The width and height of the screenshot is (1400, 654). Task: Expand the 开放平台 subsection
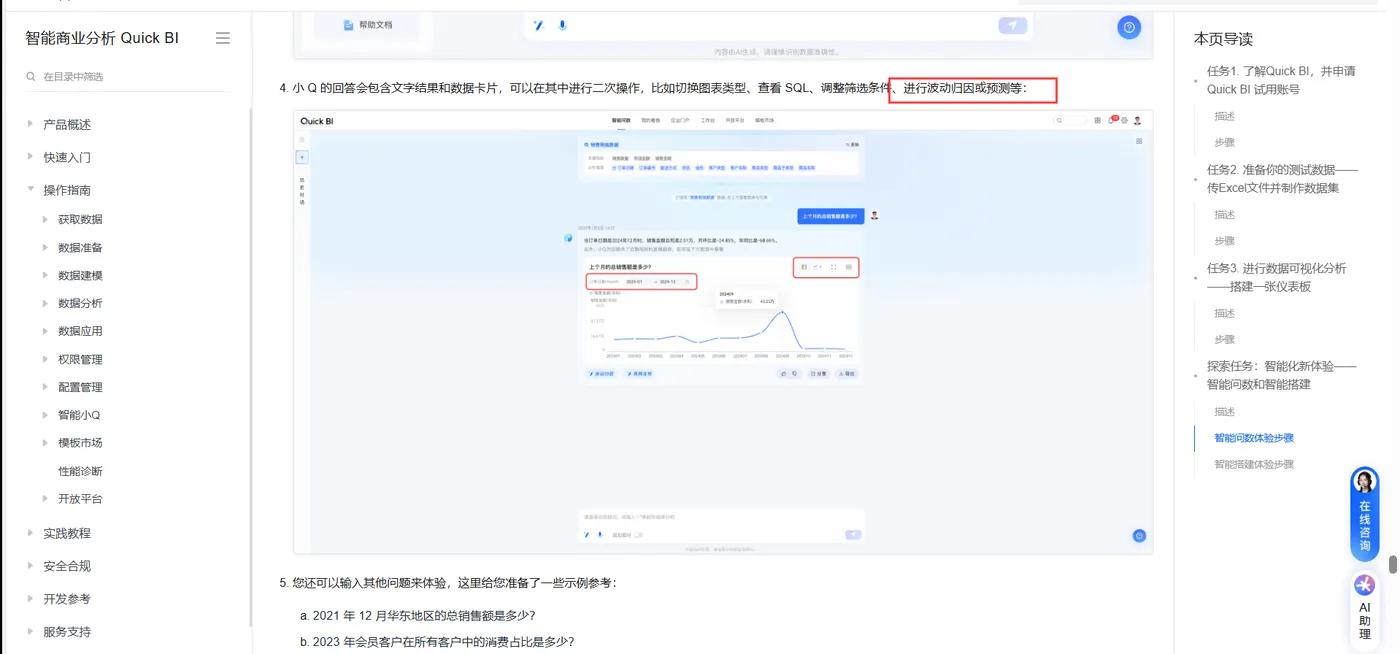tap(45, 498)
